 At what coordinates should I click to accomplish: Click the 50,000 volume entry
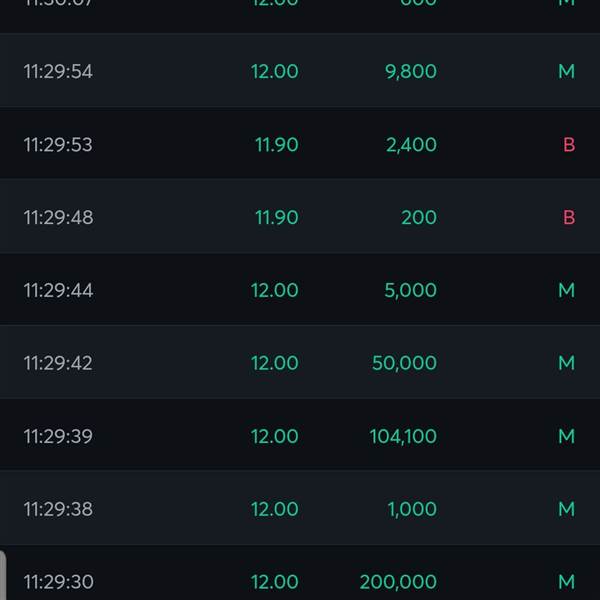point(404,363)
